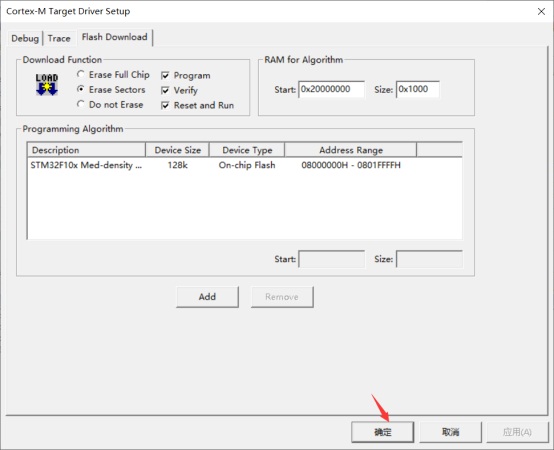This screenshot has height=450, width=554.
Task: Click the 取消 cancel button
Action: pos(450,432)
